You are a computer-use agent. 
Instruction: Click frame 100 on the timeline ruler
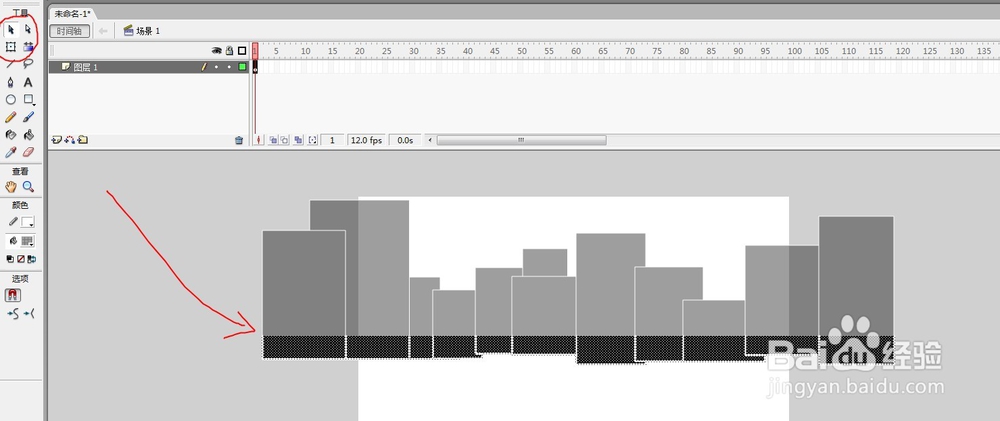pyautogui.click(x=793, y=50)
